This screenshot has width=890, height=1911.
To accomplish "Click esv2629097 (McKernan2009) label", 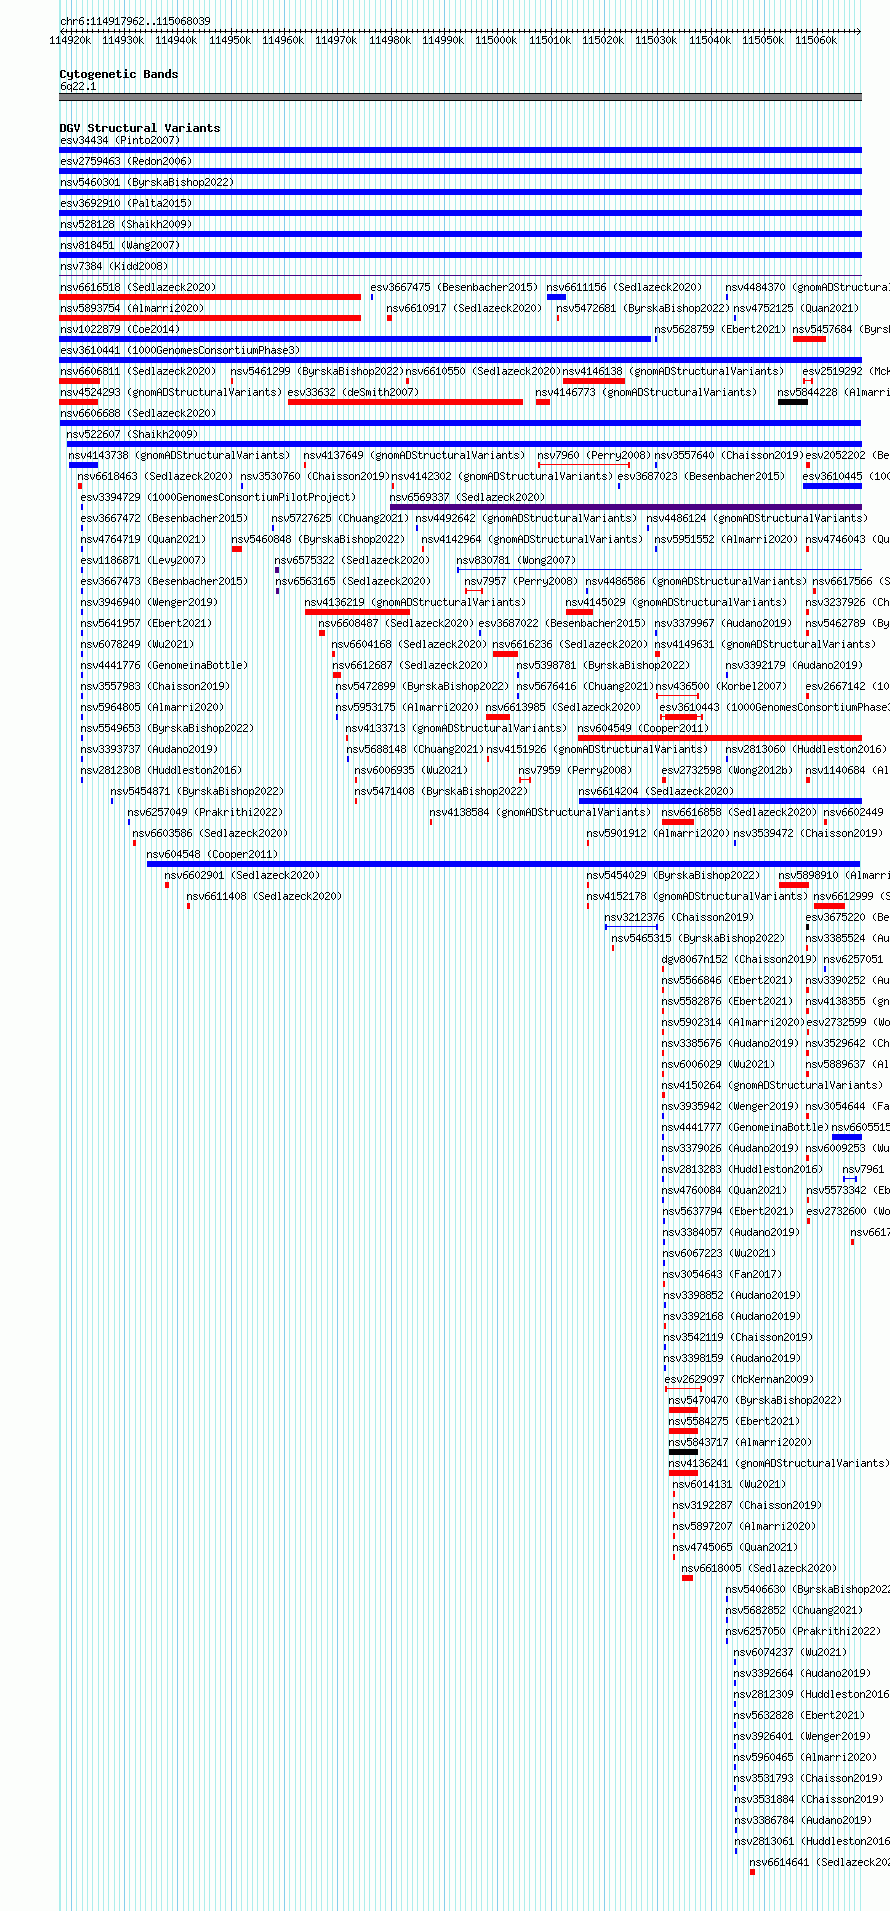I will 739,1380.
